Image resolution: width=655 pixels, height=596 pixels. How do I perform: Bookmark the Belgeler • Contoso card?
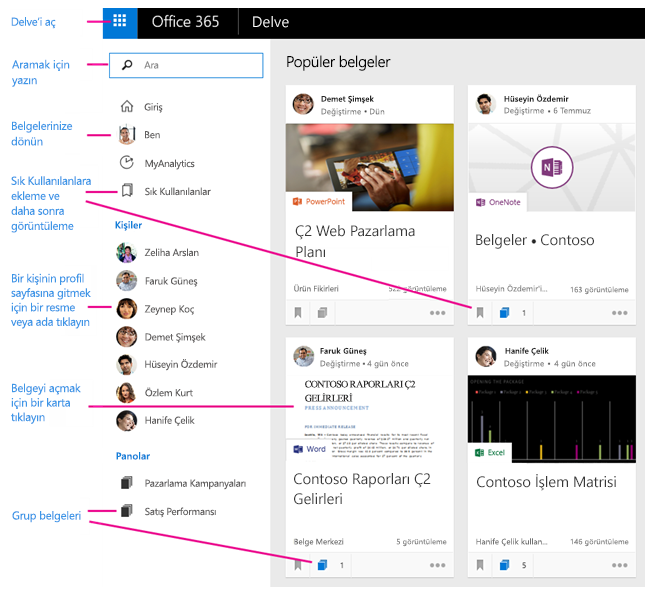pyautogui.click(x=480, y=313)
